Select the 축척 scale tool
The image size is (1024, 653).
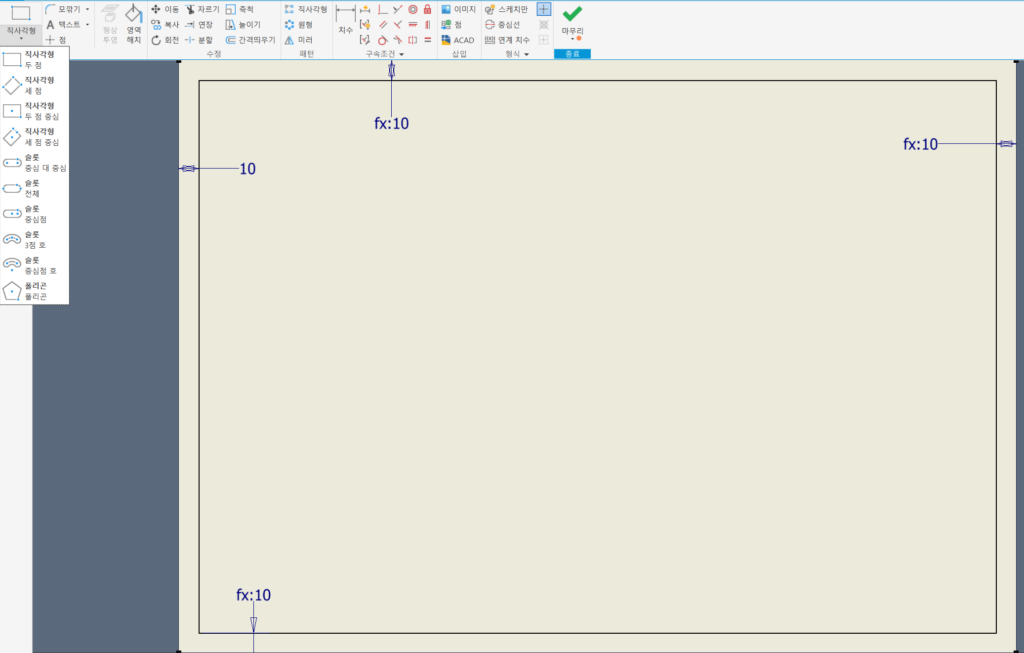pyautogui.click(x=240, y=9)
